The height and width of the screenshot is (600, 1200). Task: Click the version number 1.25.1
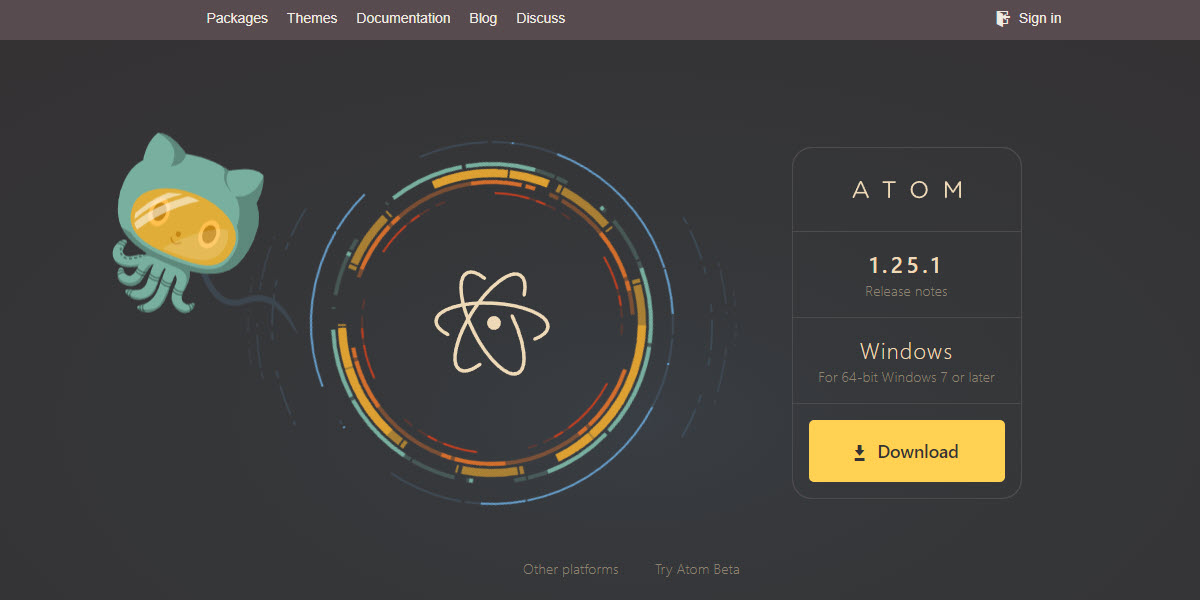(906, 264)
